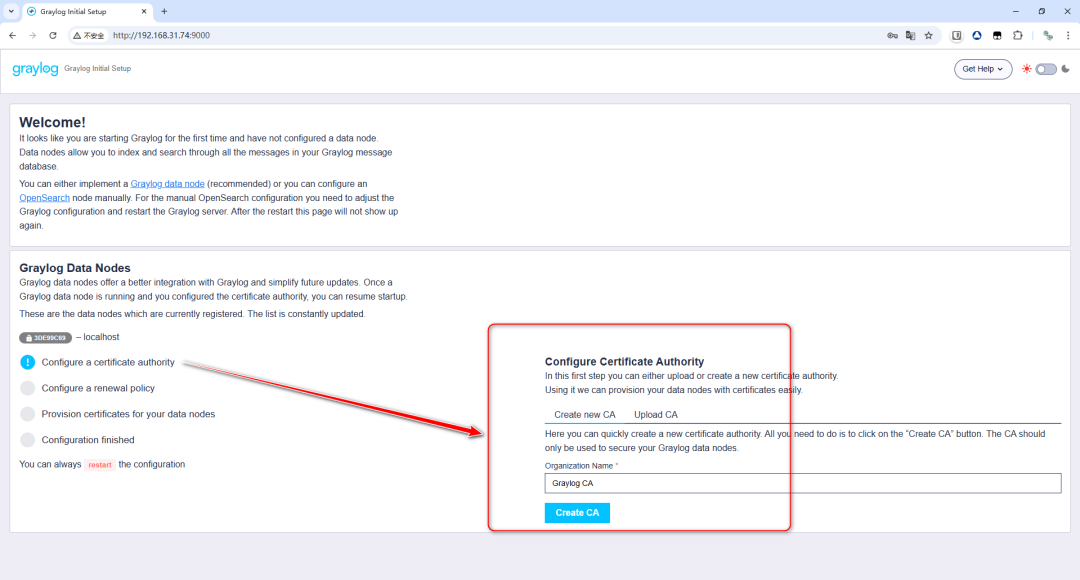Click the Organization Name label
Viewport: 1080px width, 580px height.
(579, 466)
